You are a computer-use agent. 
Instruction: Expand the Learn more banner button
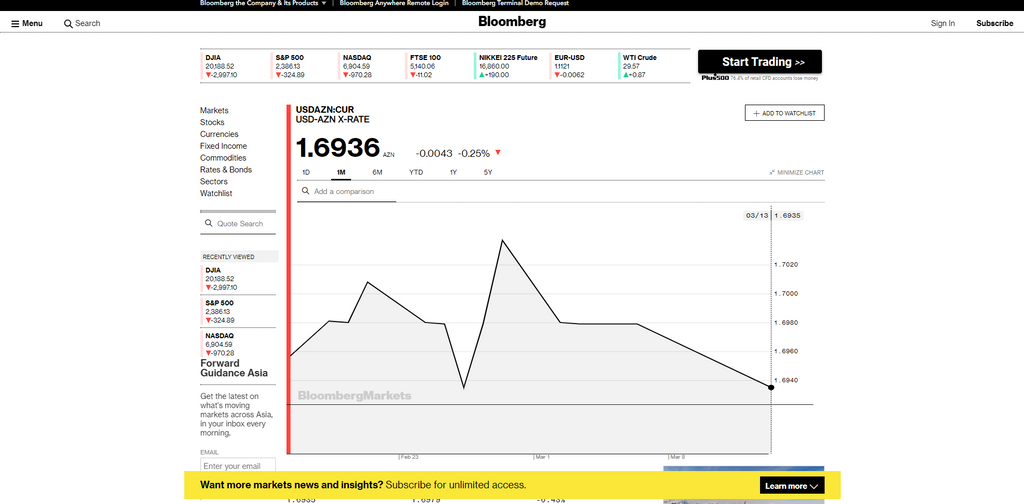tap(792, 486)
